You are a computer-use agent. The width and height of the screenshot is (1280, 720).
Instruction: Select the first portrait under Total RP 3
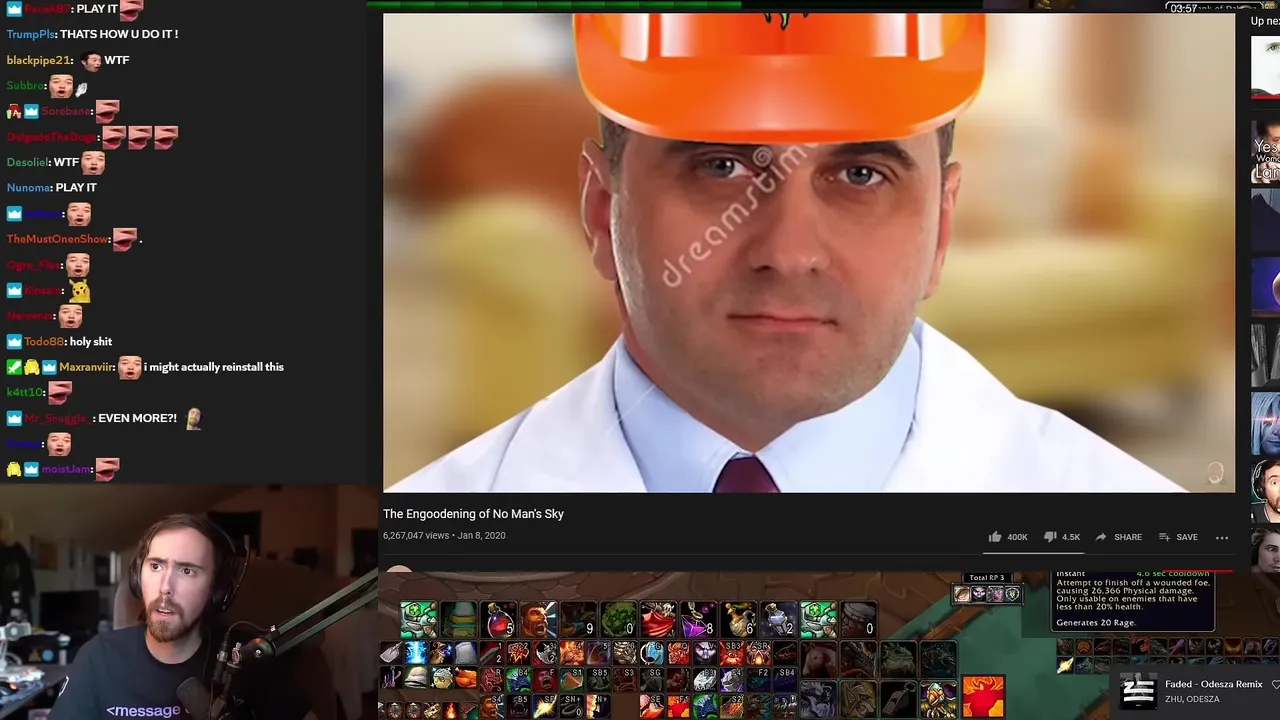(963, 594)
